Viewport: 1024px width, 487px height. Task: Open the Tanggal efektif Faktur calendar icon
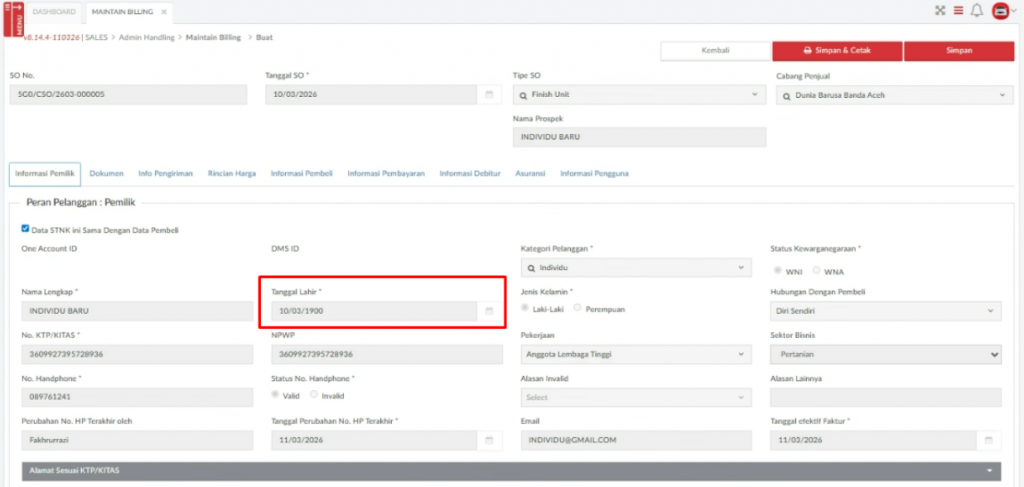point(988,440)
